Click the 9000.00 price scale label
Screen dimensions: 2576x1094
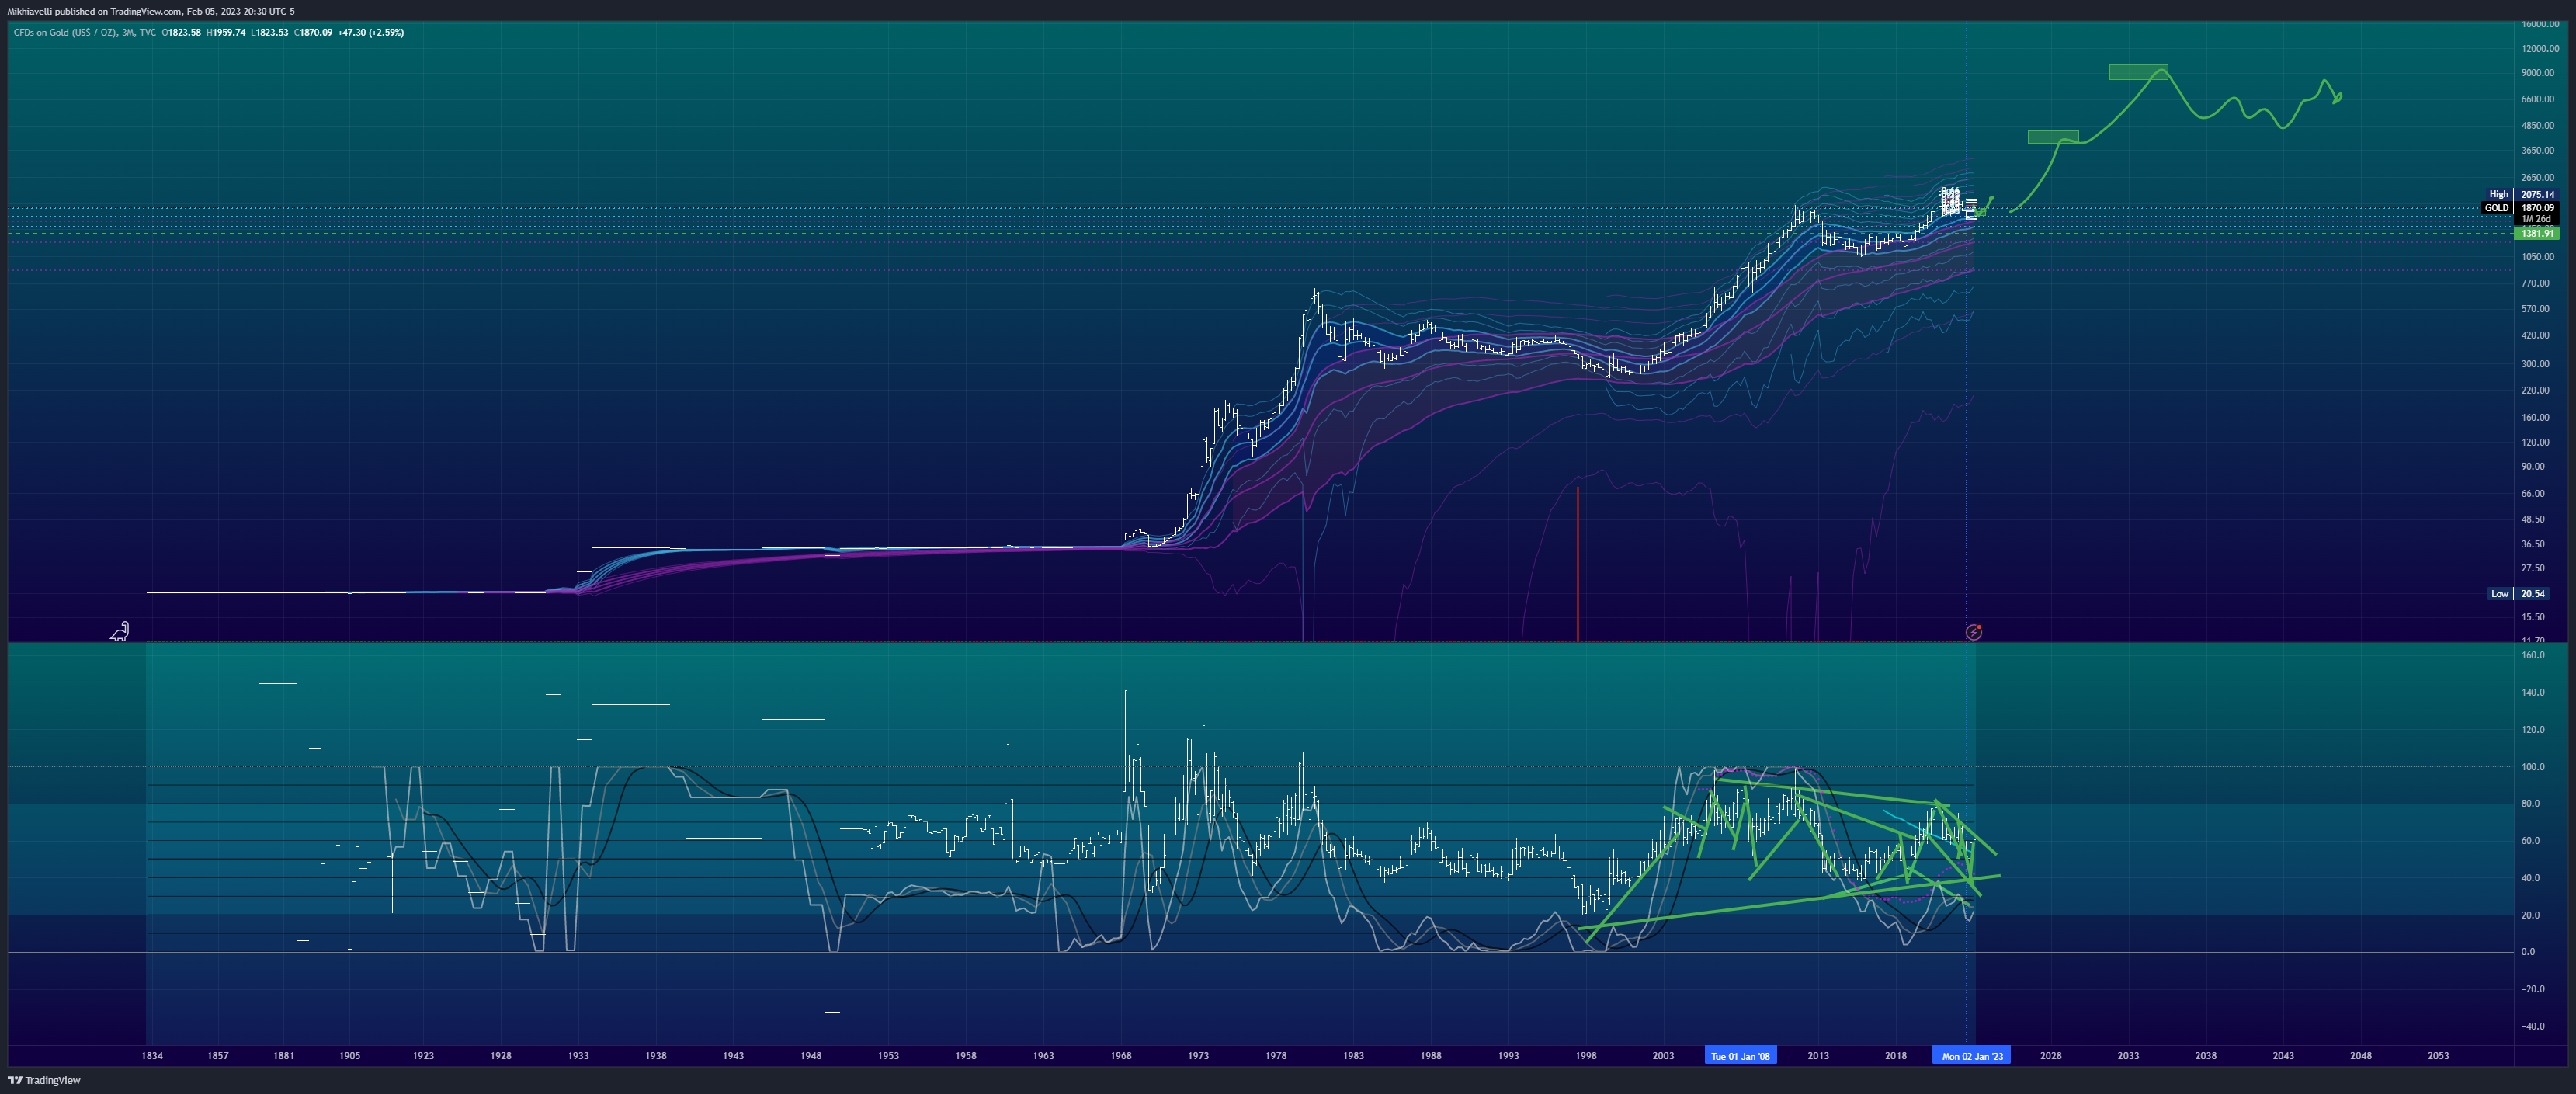(x=2538, y=73)
